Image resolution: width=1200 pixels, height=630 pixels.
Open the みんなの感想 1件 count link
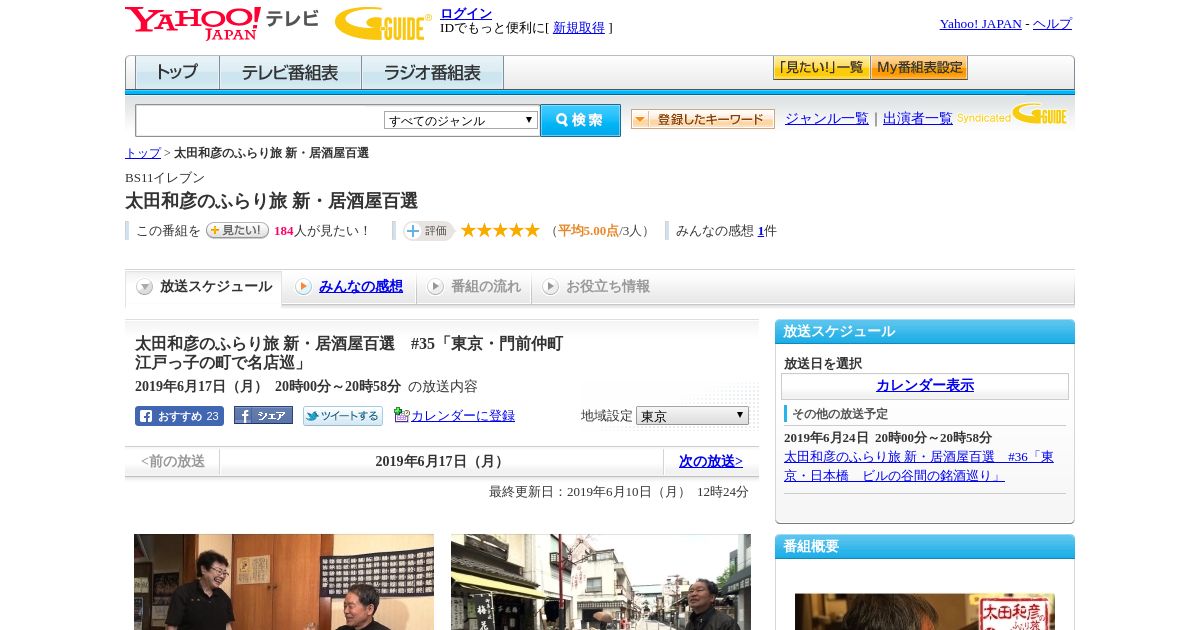tap(761, 231)
